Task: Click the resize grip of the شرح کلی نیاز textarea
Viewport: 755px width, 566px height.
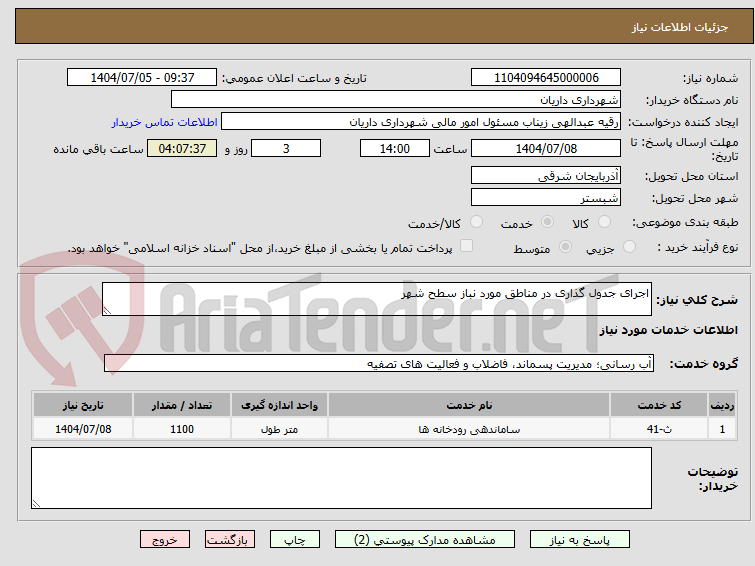Action: pyautogui.click(x=107, y=311)
